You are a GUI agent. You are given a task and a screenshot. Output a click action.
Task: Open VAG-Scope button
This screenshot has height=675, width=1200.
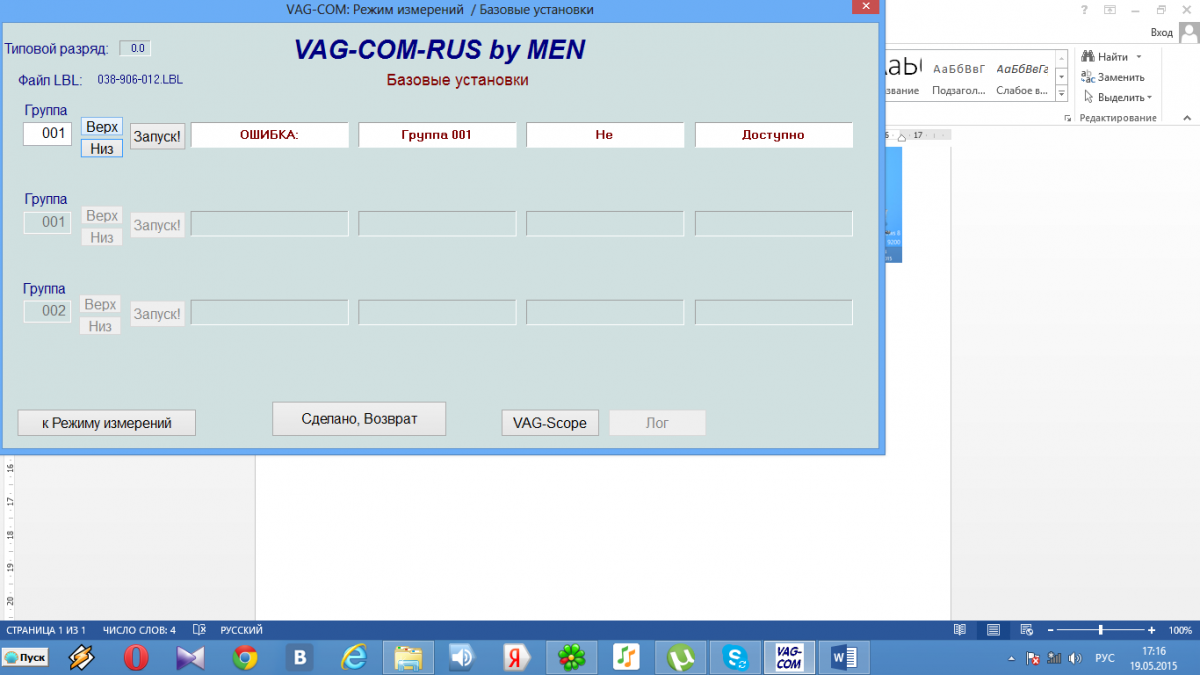(x=550, y=423)
